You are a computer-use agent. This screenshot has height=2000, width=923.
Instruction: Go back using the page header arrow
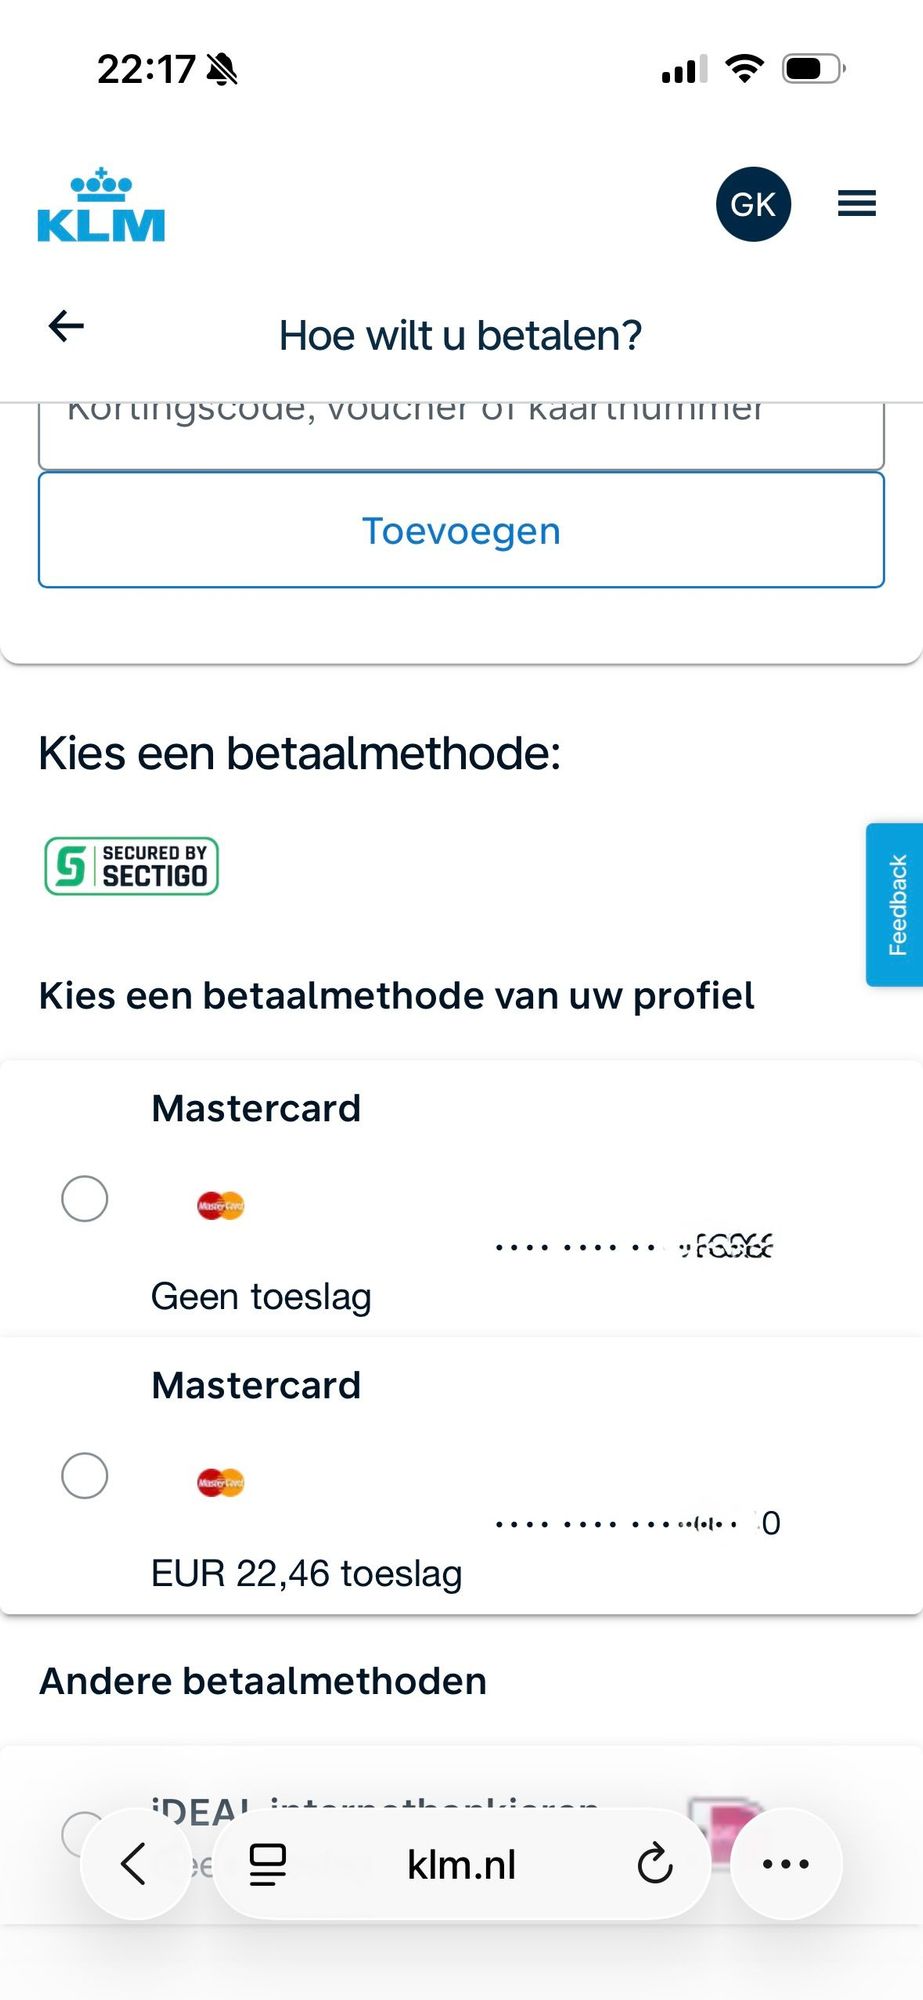pyautogui.click(x=66, y=326)
